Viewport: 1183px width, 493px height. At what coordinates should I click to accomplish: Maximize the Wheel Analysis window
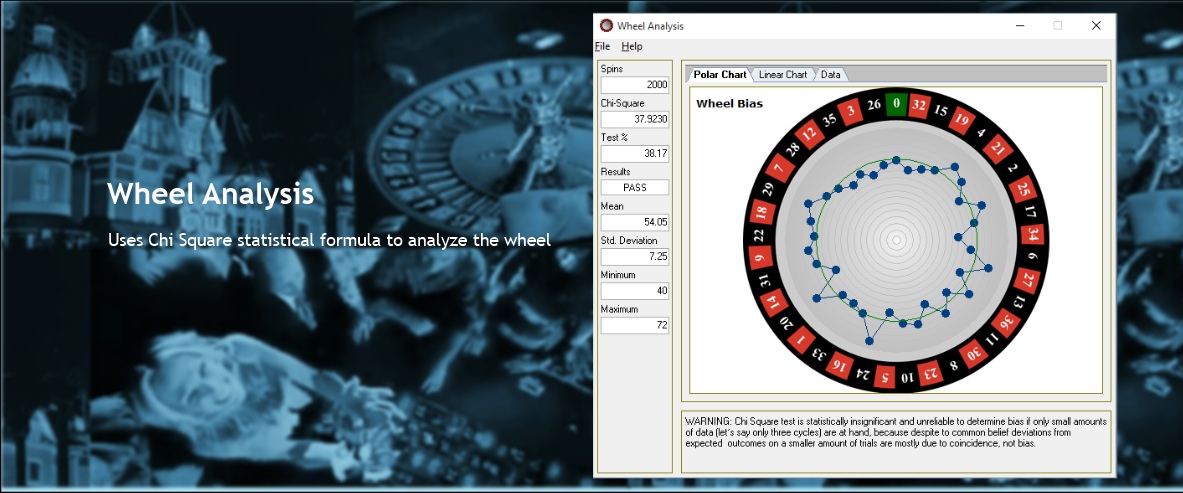click(x=1057, y=26)
